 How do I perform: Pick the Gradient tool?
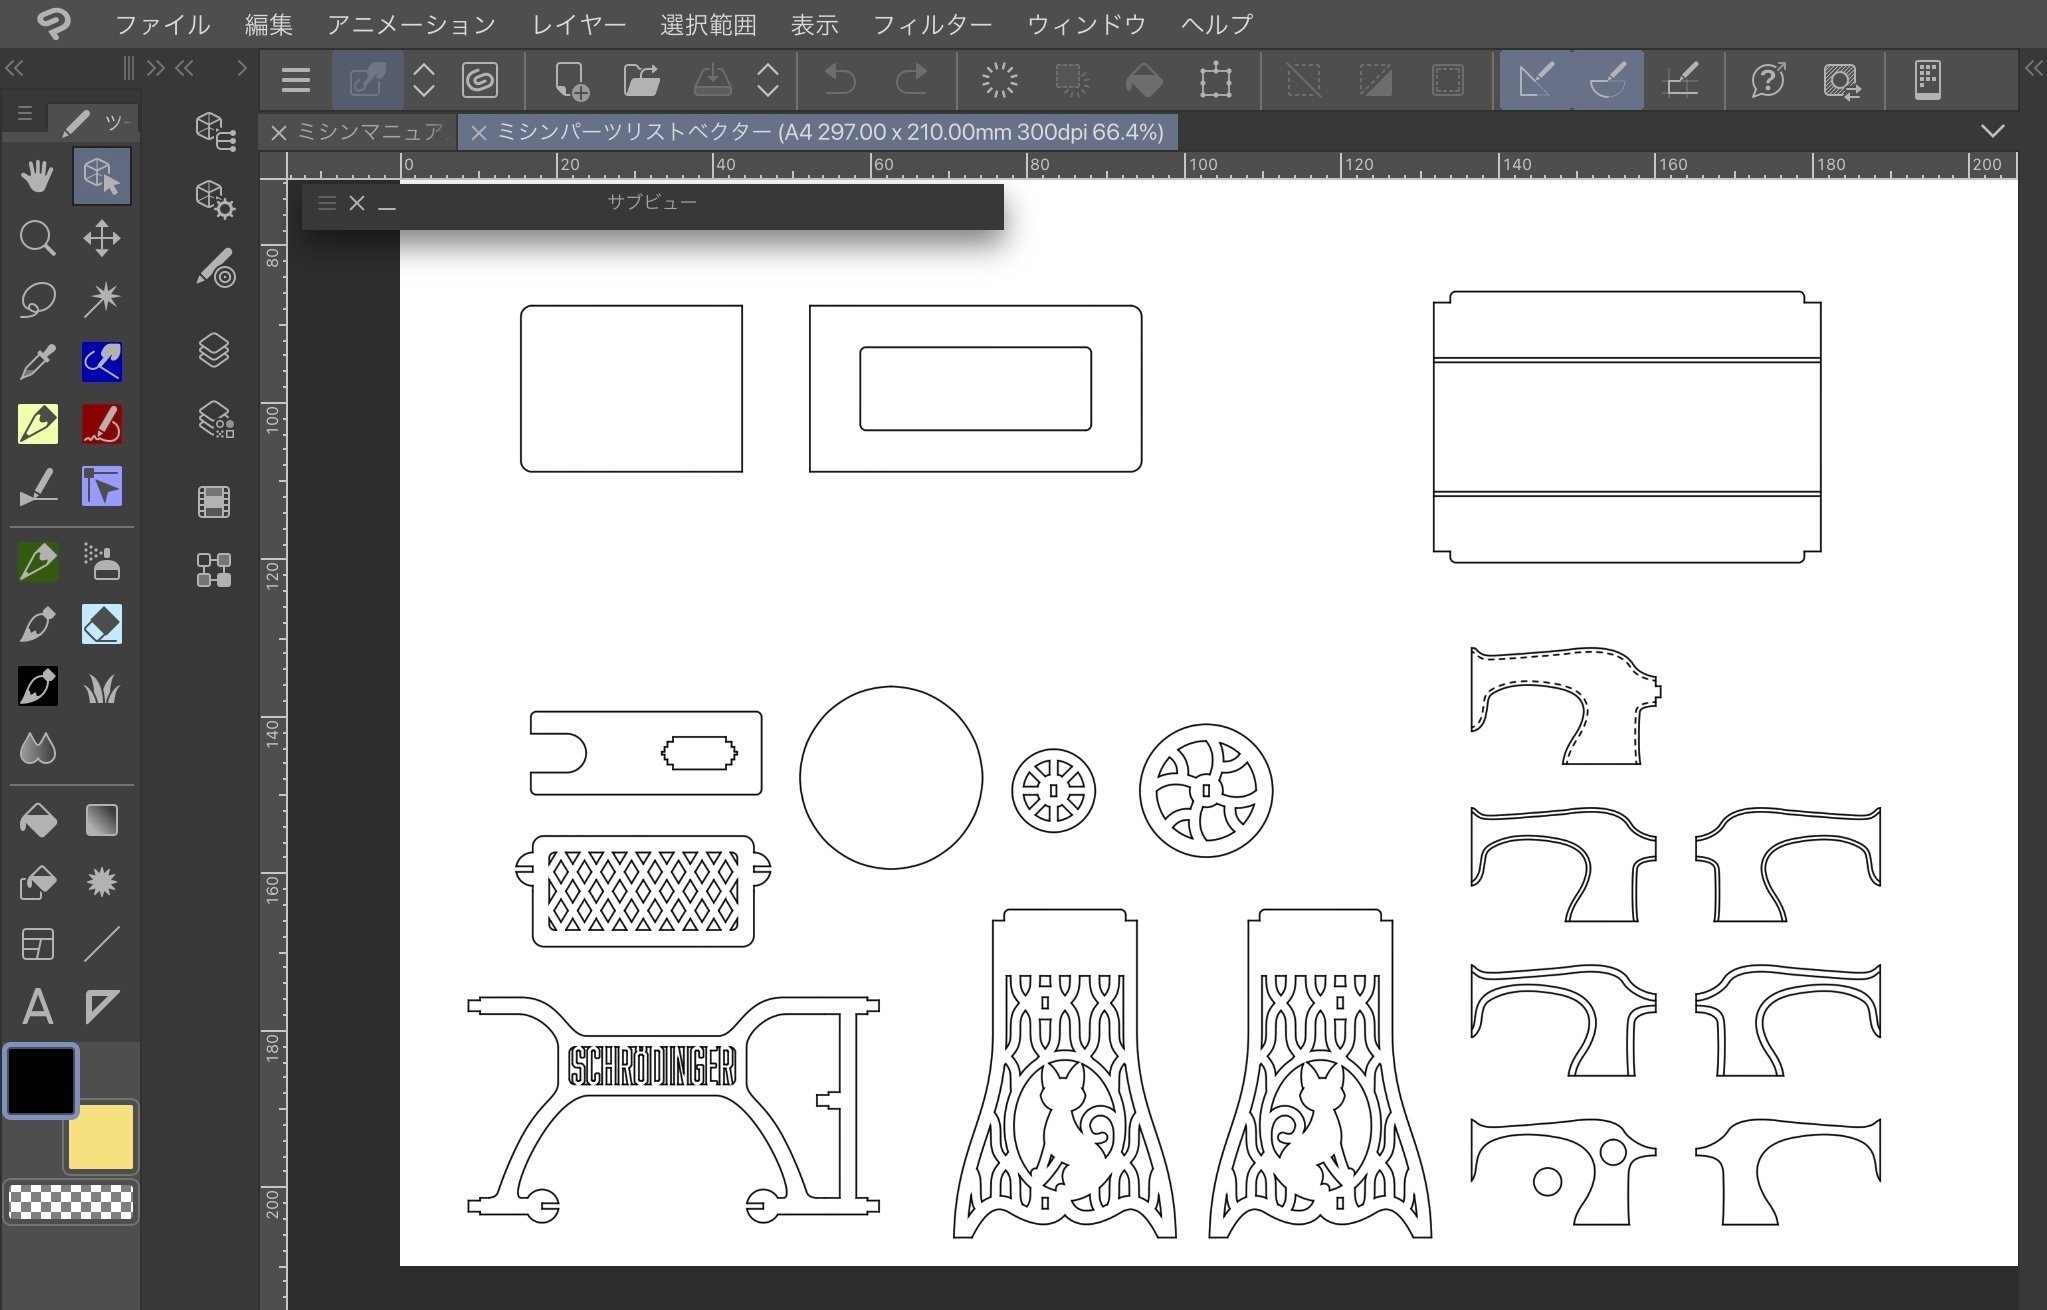tap(101, 820)
